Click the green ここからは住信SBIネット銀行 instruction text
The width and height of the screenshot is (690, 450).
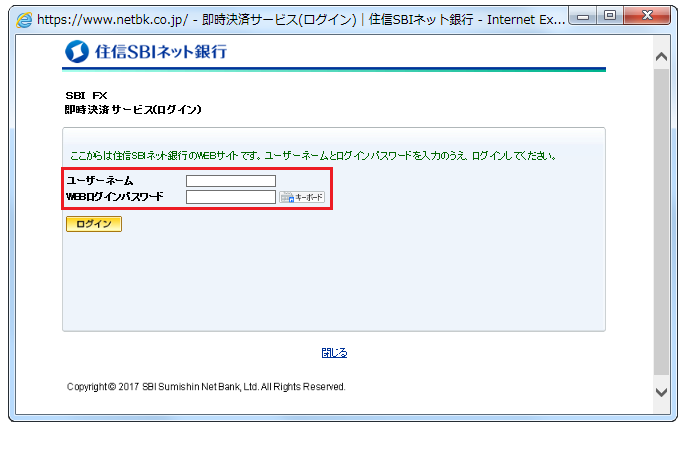[313, 156]
